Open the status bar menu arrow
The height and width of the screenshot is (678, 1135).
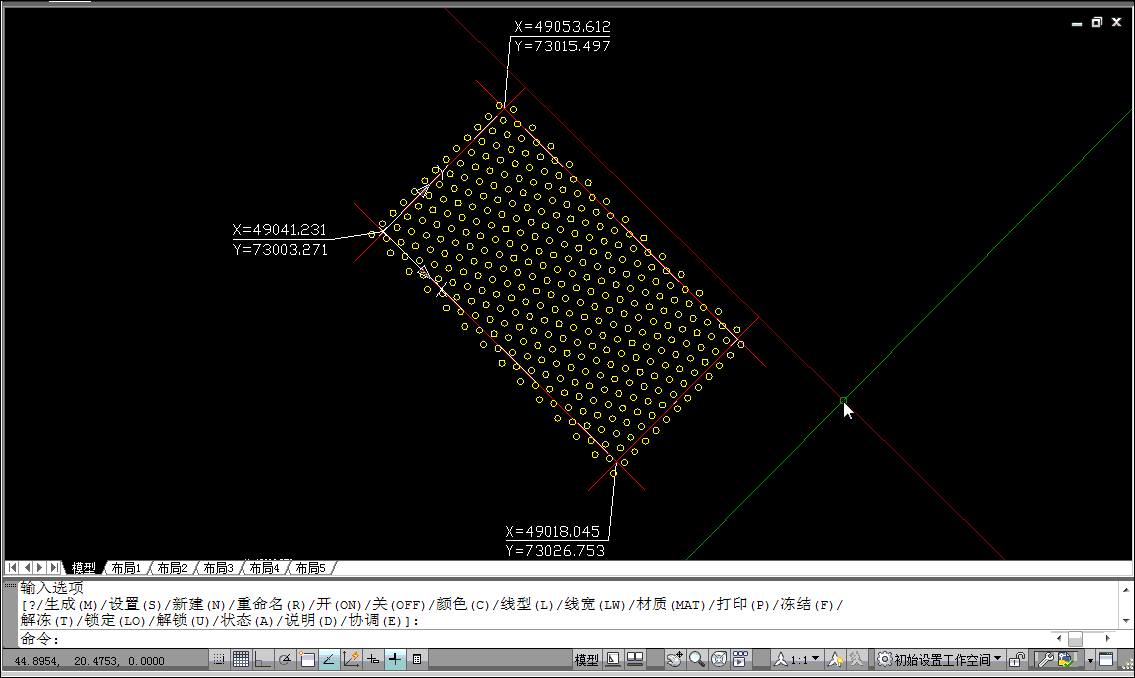[x=1090, y=660]
